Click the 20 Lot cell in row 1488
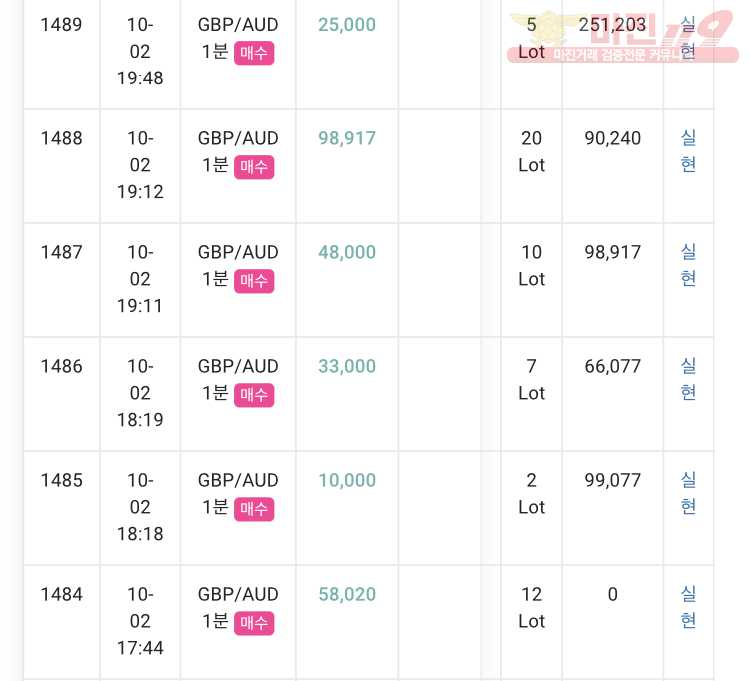 (x=531, y=152)
